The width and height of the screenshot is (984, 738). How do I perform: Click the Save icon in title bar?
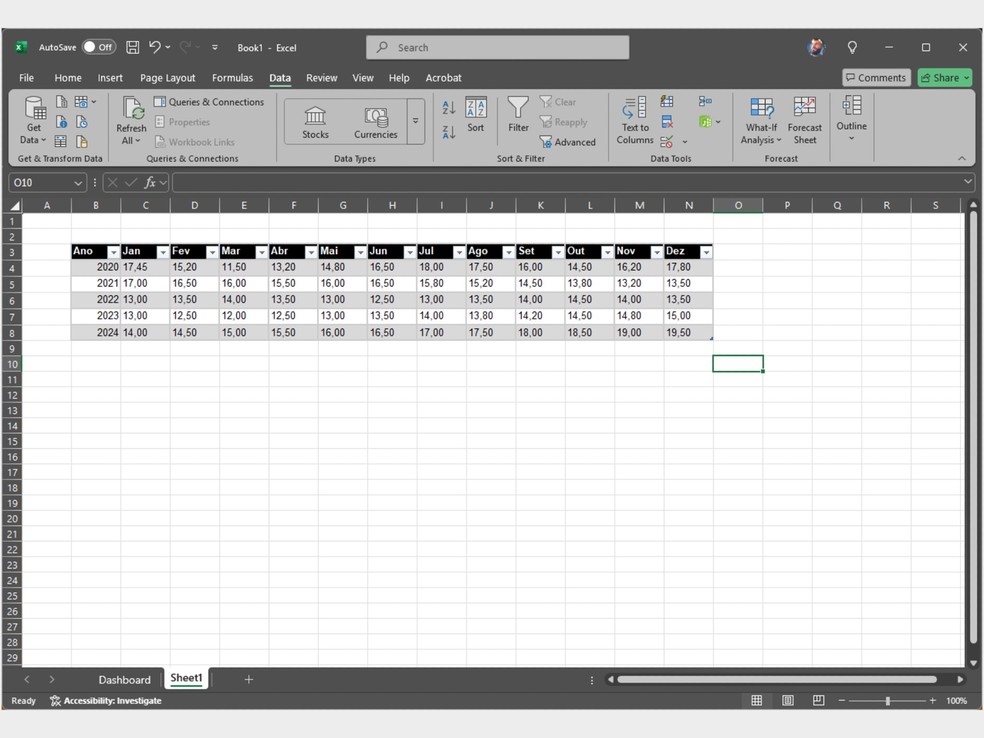(x=132, y=47)
